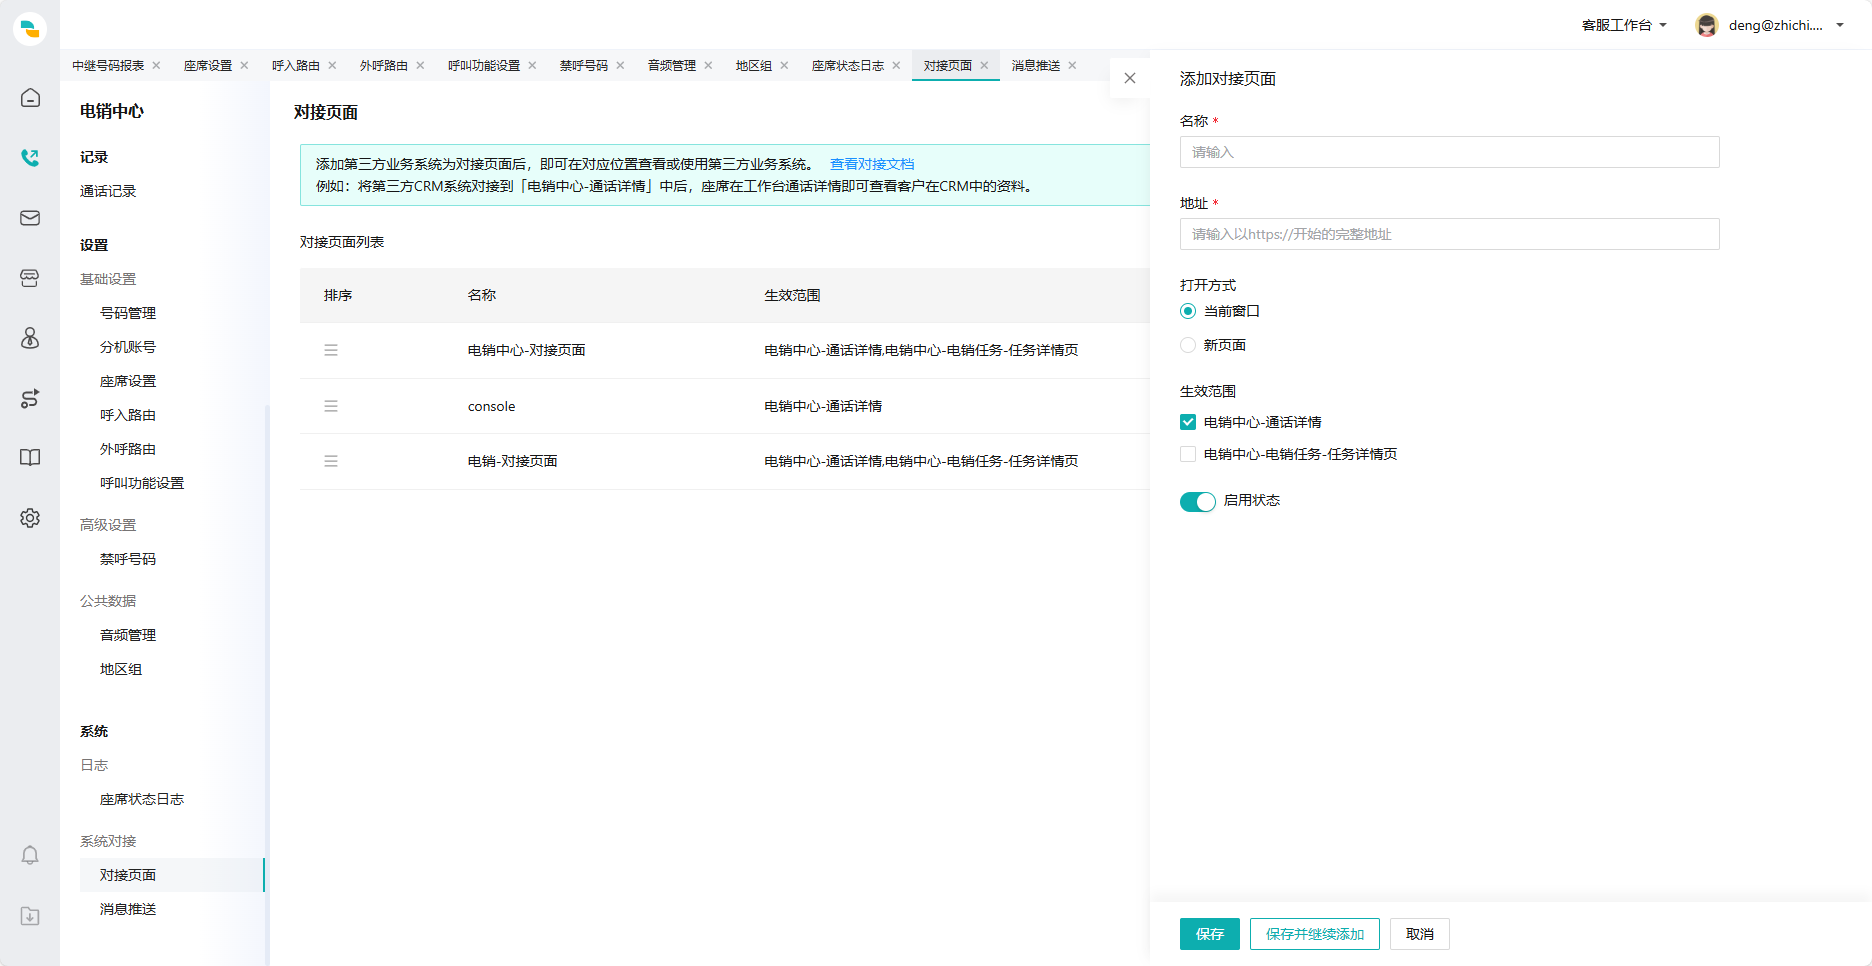Select the 当前窗口 radio option
The image size is (1872, 966).
click(1188, 311)
